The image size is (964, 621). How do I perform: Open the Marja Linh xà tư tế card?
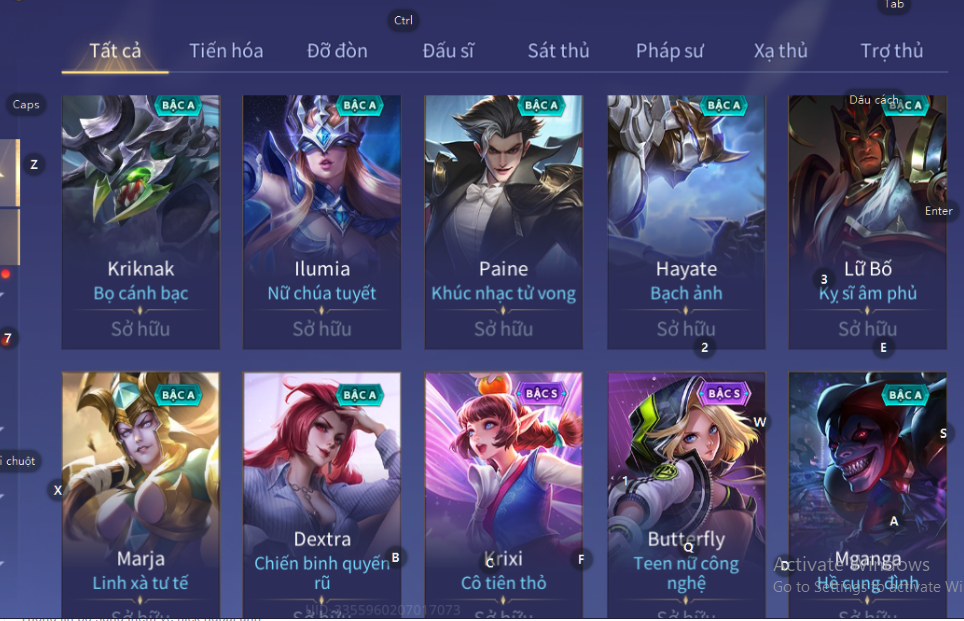click(141, 495)
